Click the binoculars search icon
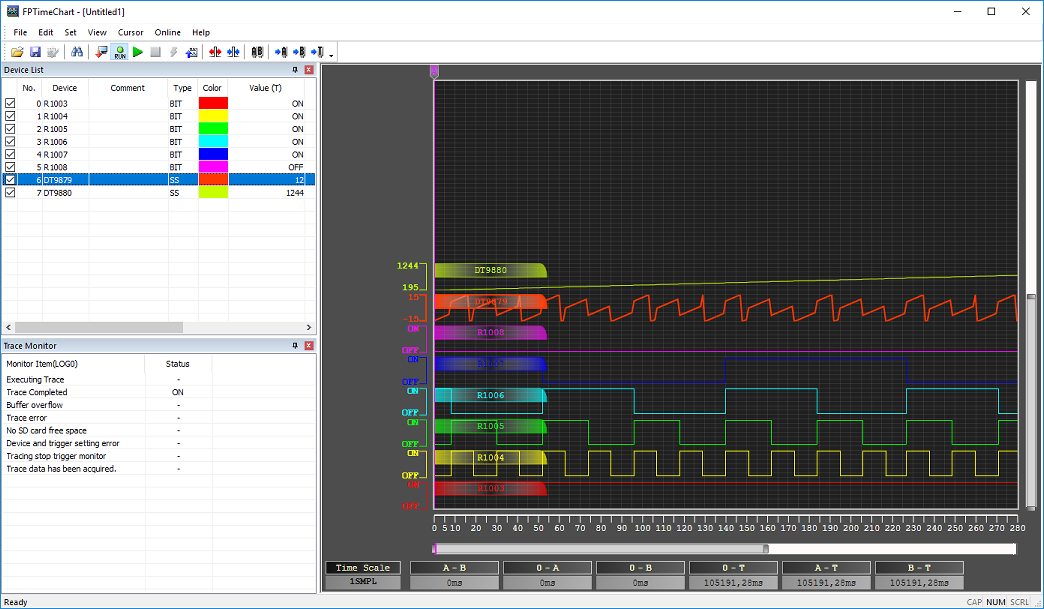Screen dimensions: 1044x609 [x=77, y=52]
